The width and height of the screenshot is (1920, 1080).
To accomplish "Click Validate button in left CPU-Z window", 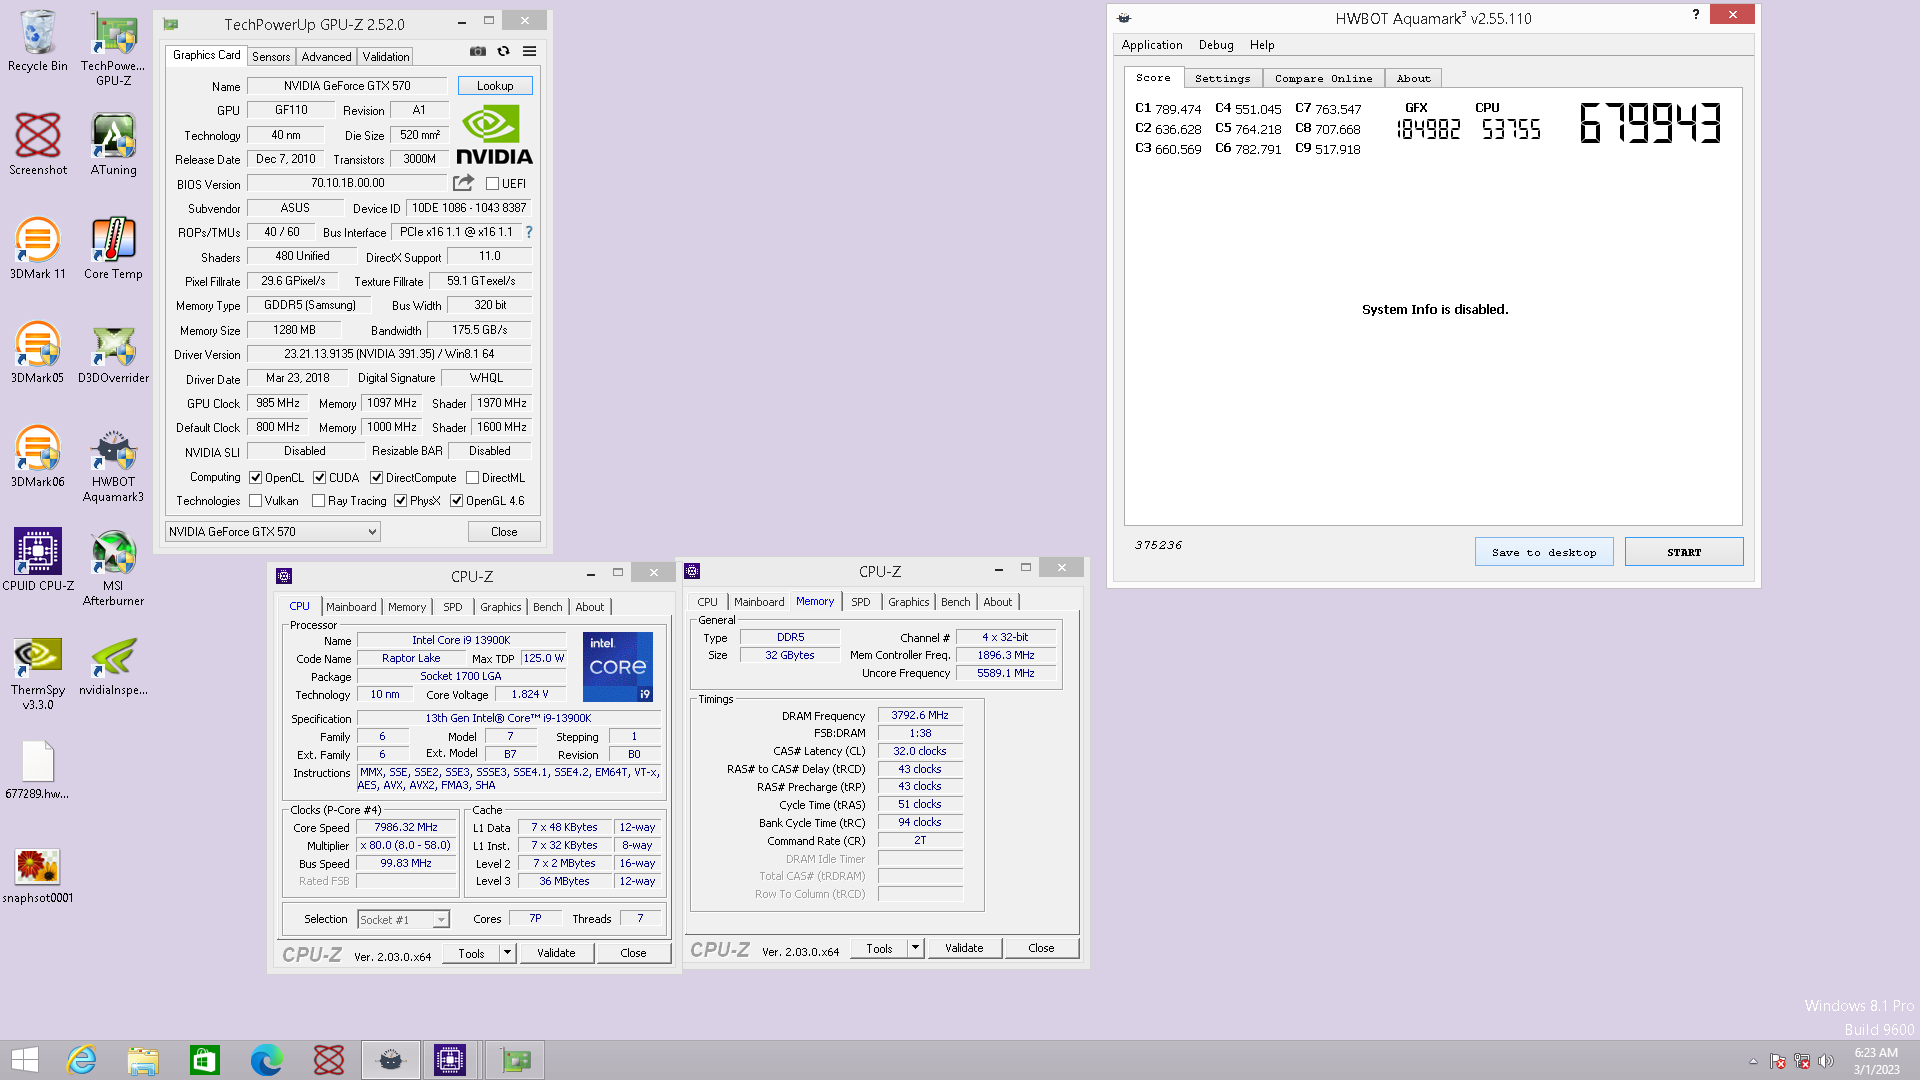I will 556,953.
